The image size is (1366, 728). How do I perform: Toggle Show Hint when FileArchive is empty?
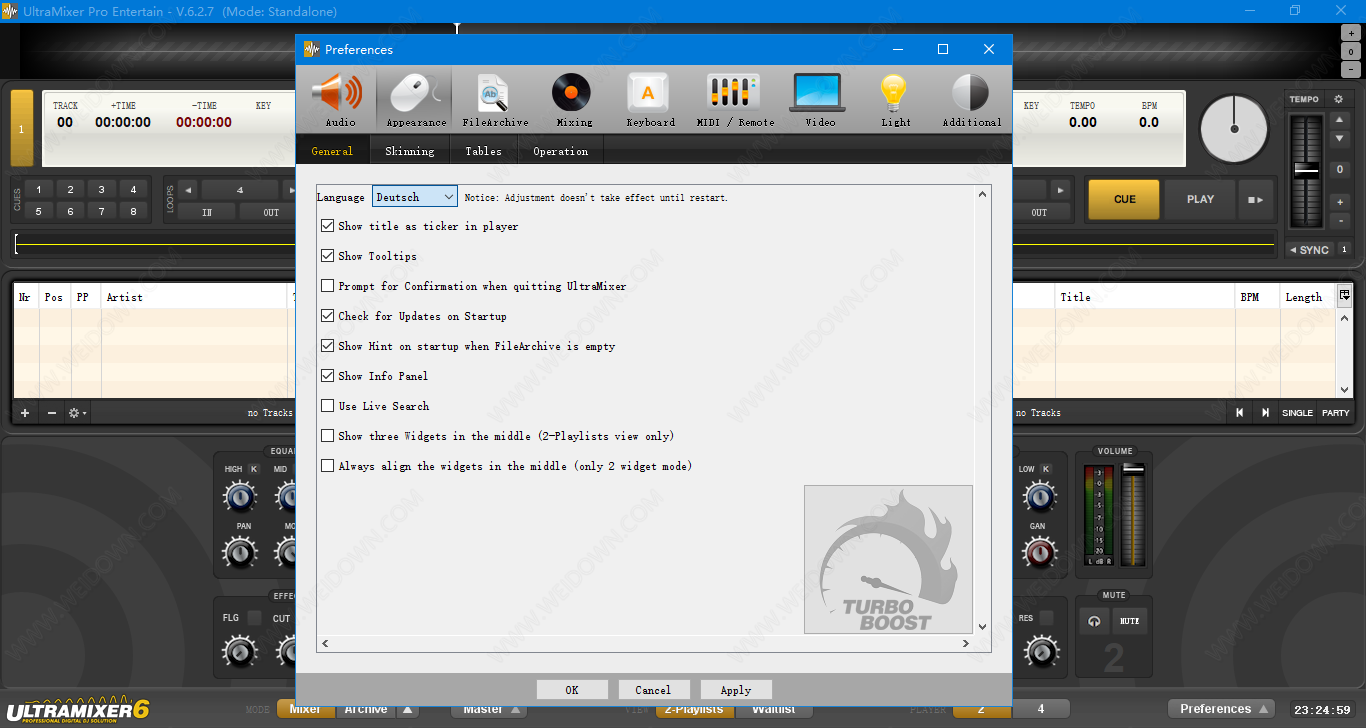(327, 346)
